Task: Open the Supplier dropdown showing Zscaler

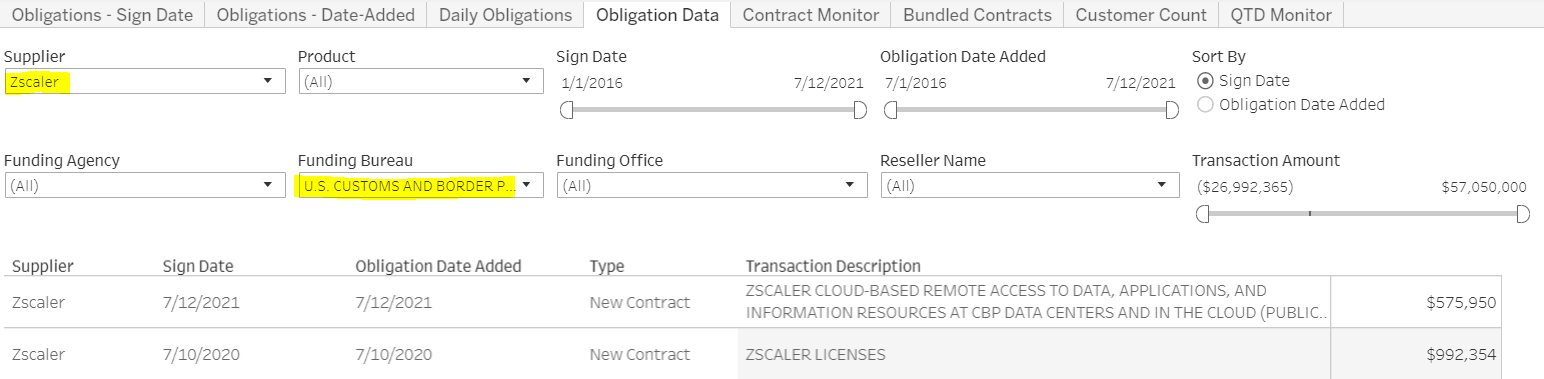Action: point(145,82)
